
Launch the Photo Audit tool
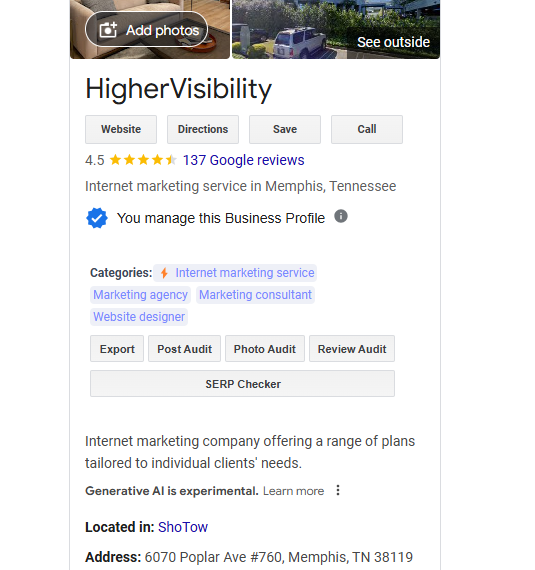pyautogui.click(x=265, y=349)
